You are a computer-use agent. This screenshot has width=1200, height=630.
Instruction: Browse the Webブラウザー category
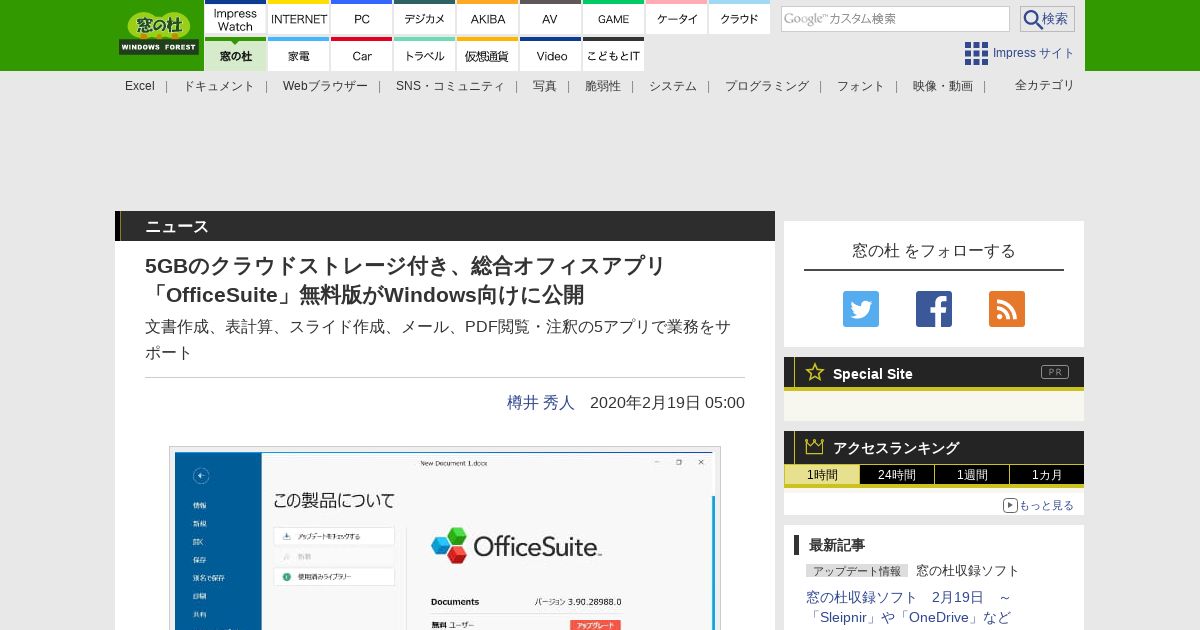tap(325, 86)
